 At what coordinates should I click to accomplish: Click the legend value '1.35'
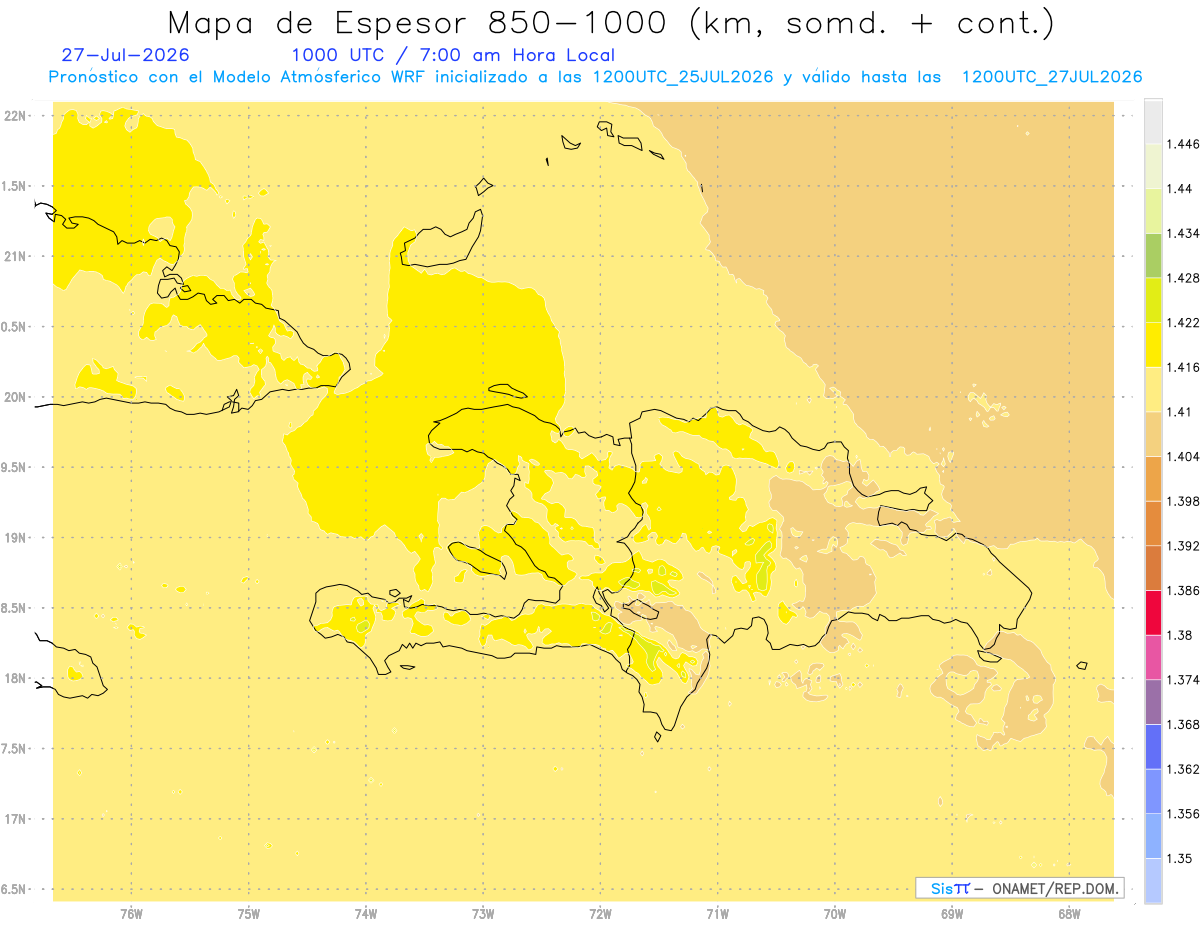1180,858
